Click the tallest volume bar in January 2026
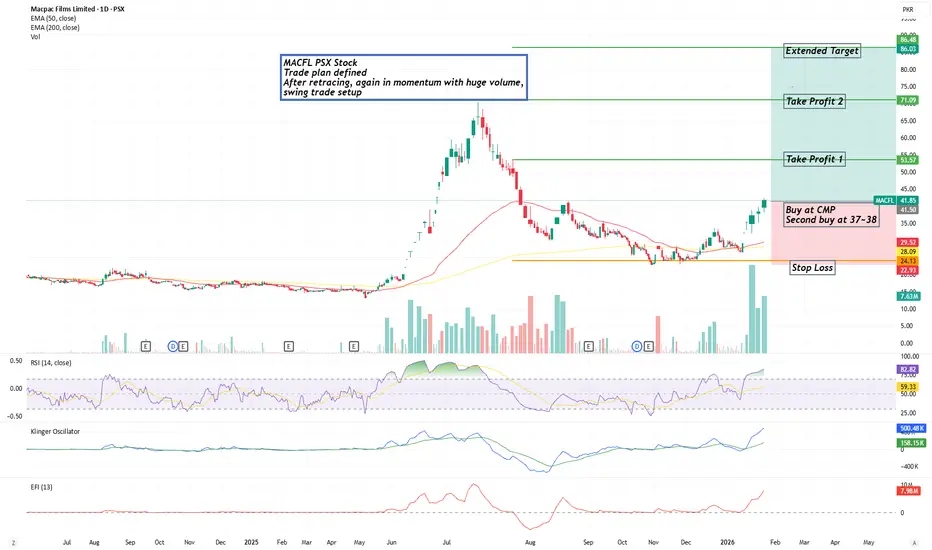 pyautogui.click(x=752, y=309)
